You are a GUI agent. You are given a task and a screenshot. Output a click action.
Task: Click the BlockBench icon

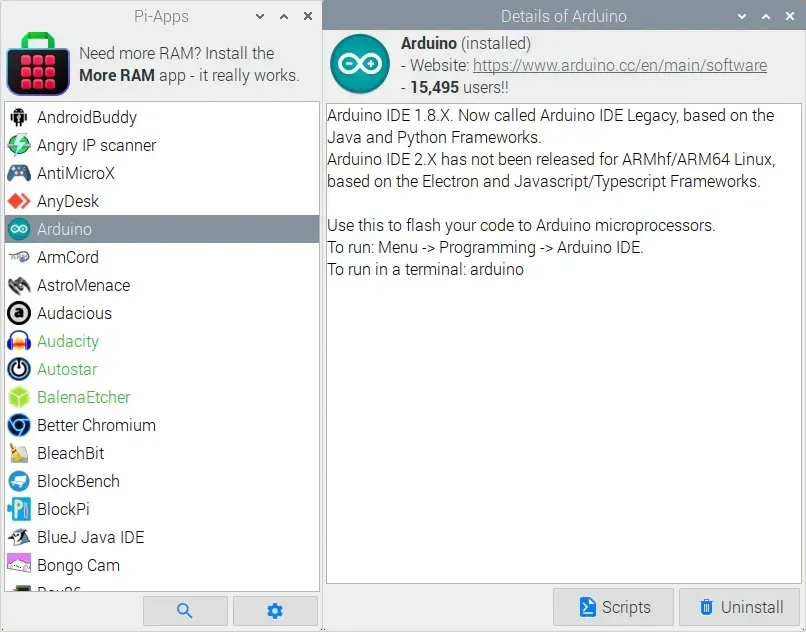(x=19, y=481)
